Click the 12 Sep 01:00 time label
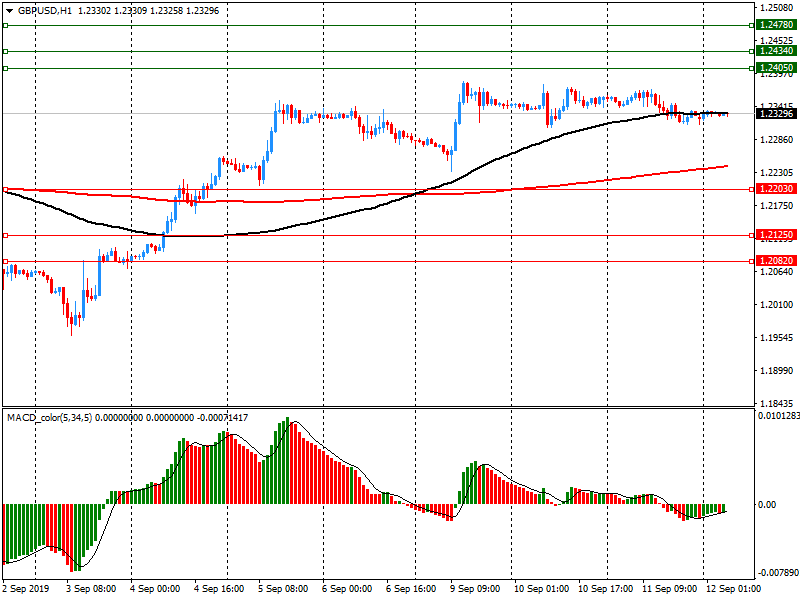 pyautogui.click(x=734, y=589)
